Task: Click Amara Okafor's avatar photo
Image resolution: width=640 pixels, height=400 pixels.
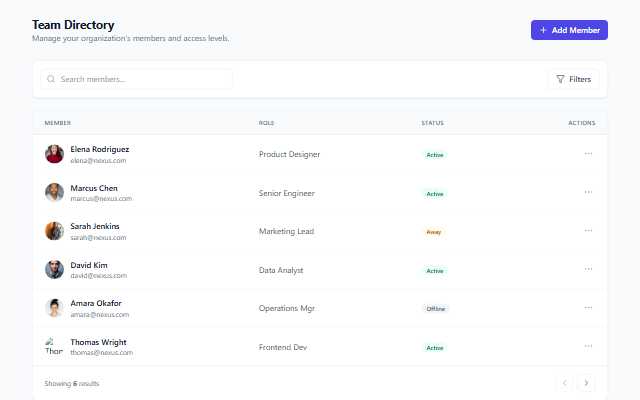Action: click(x=54, y=308)
